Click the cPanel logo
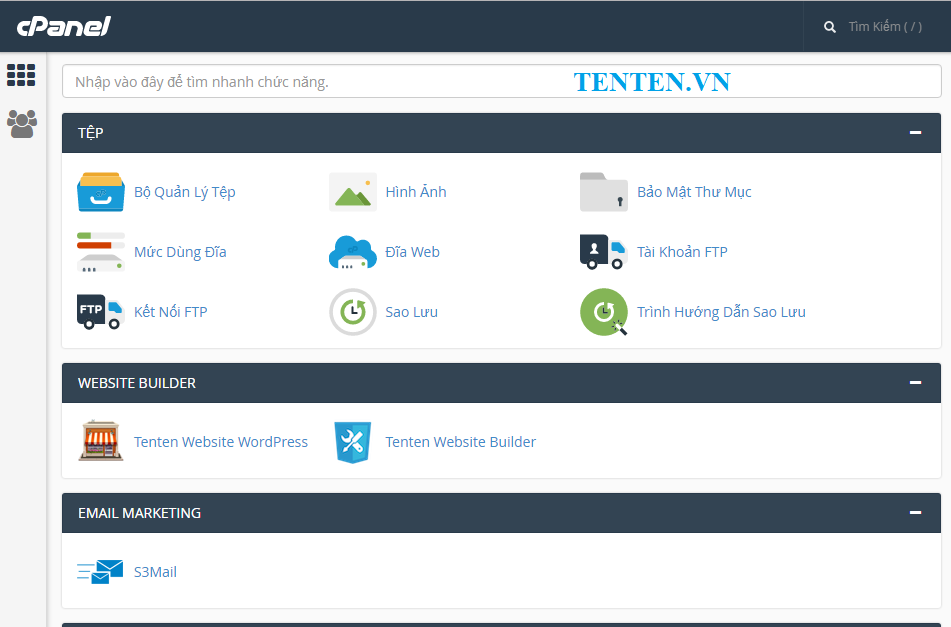 [x=64, y=26]
